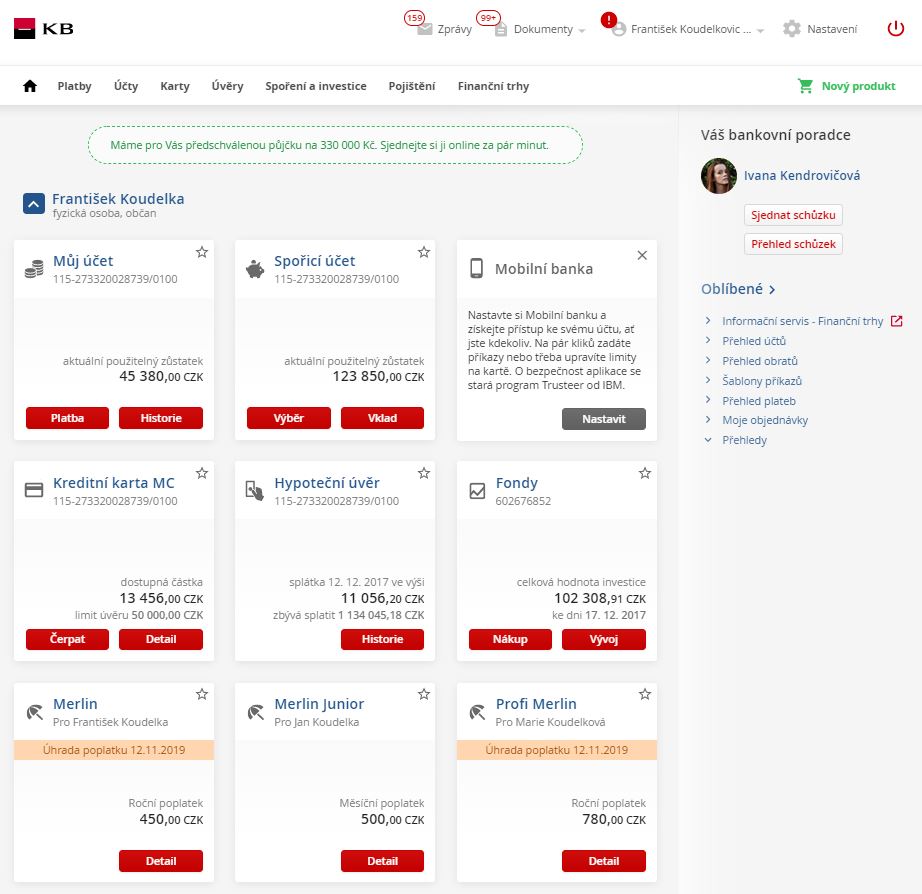Open the Platby menu item
The image size is (922, 894).
pyautogui.click(x=74, y=86)
